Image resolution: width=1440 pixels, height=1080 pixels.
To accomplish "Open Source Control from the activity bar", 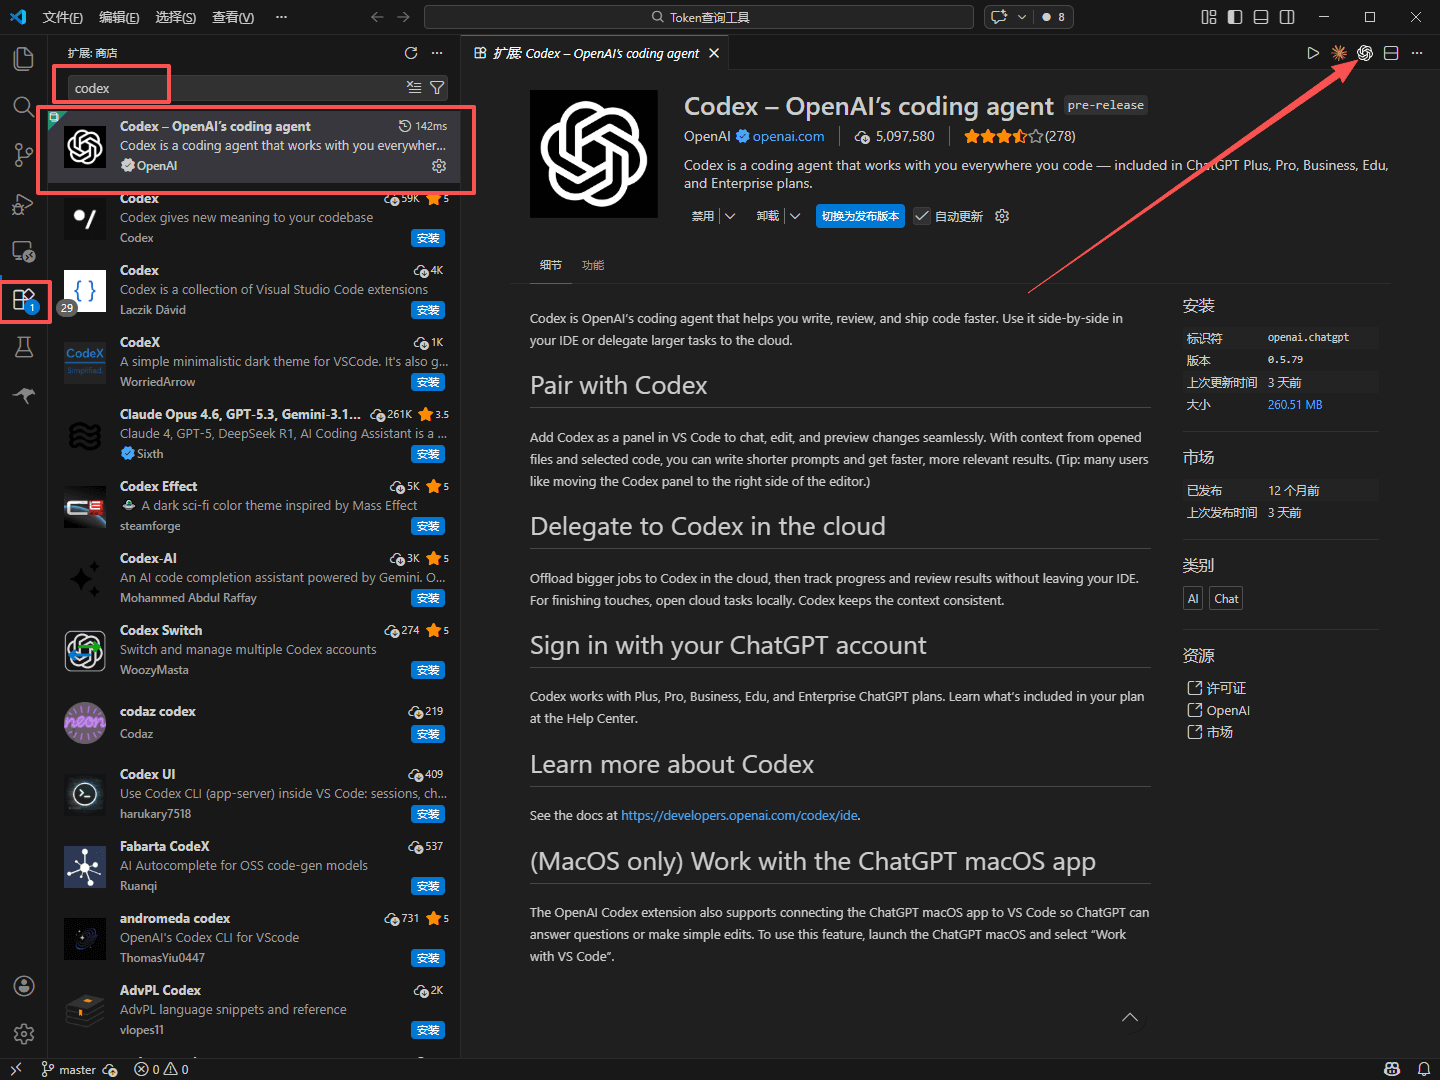I will click(24, 155).
